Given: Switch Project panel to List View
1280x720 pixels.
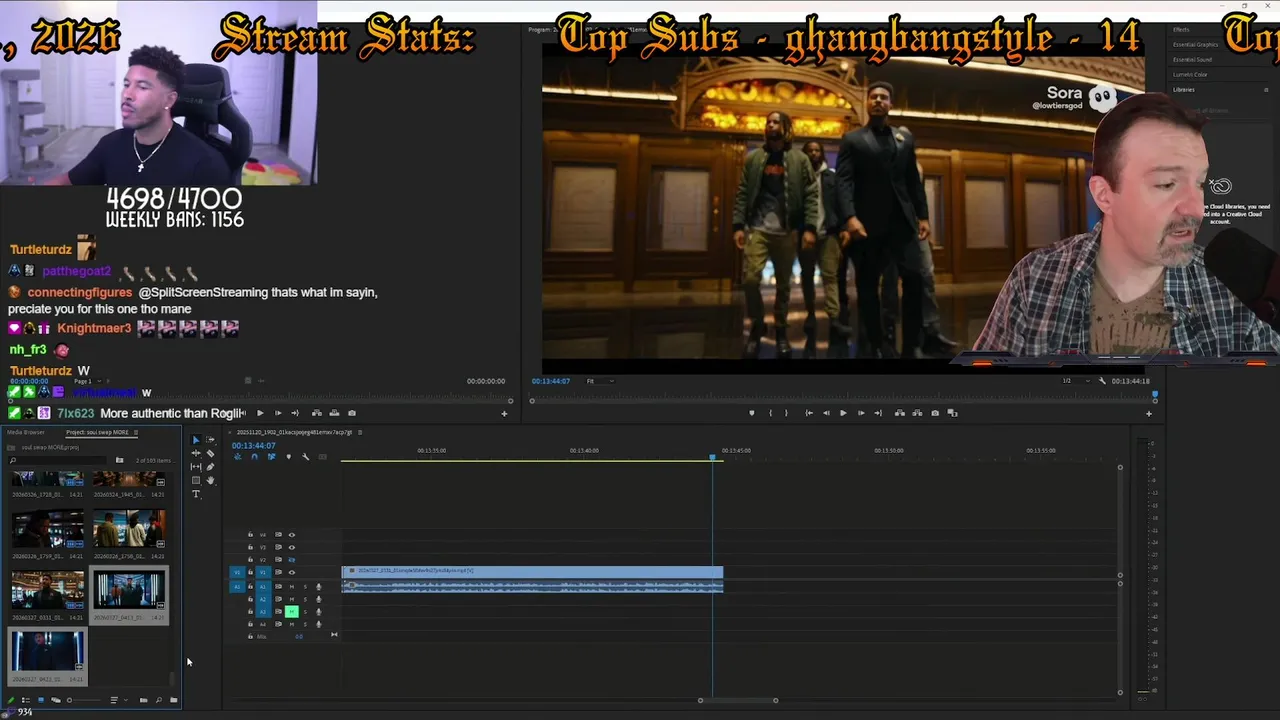Looking at the screenshot, I should coord(25,700).
